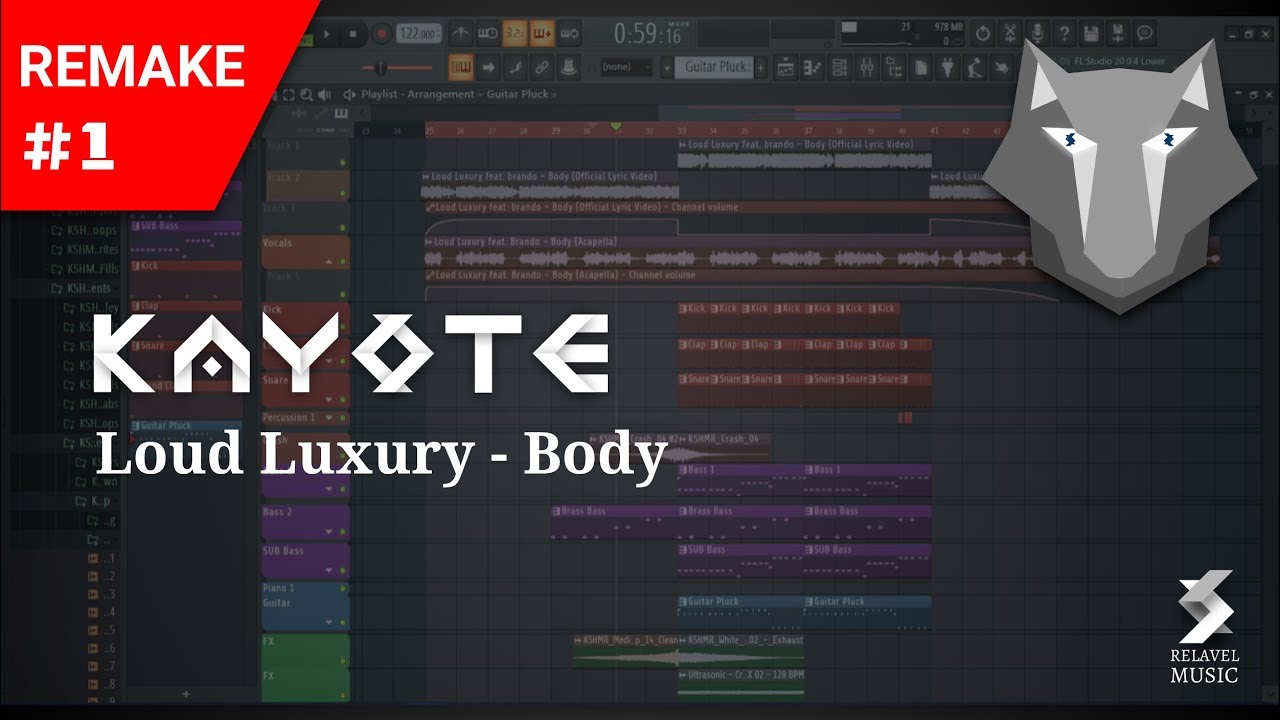Toggle multilink to controllers link icon
Screen dimensions: 1280x720
coord(542,67)
